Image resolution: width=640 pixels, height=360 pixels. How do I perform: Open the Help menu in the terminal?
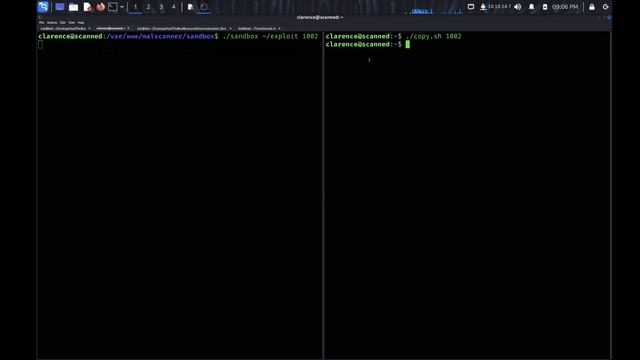click(x=81, y=22)
